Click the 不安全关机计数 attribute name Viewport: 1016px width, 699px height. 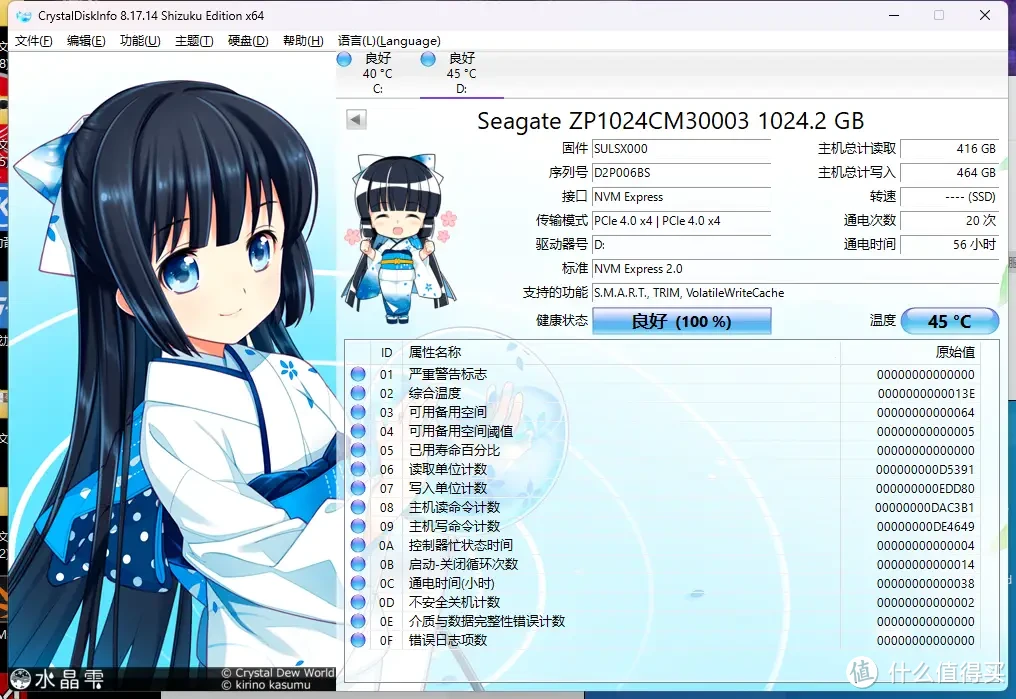pyautogui.click(x=454, y=602)
